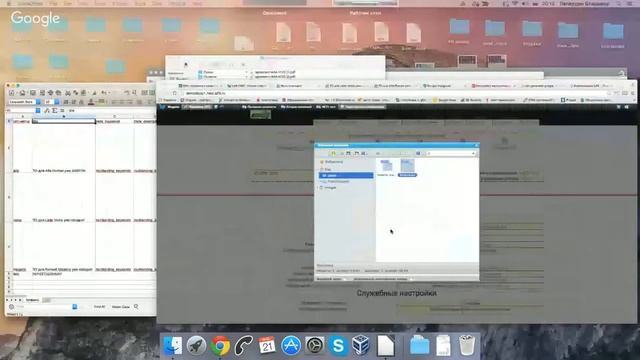Click the Google logo at desktop top-left
Viewport: 640px width, 360px height.
[x=36, y=18]
